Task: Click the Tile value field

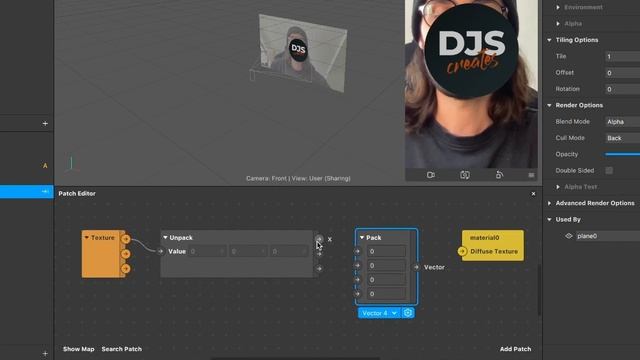Action: coord(622,56)
